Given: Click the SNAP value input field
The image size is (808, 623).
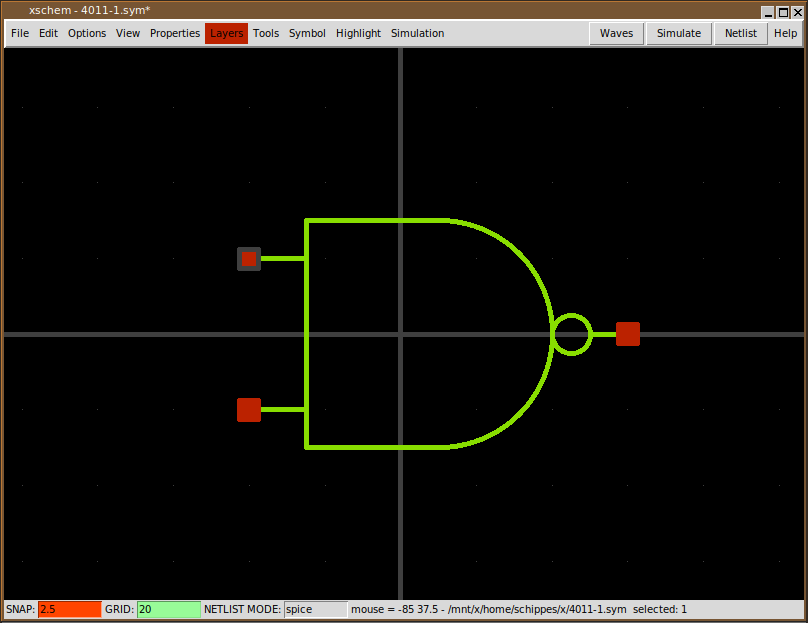Looking at the screenshot, I should click(x=70, y=609).
